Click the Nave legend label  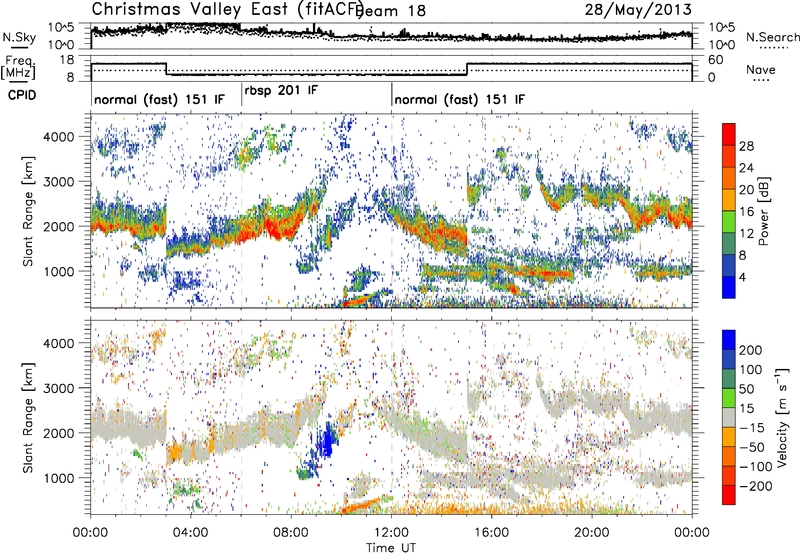pos(760,69)
